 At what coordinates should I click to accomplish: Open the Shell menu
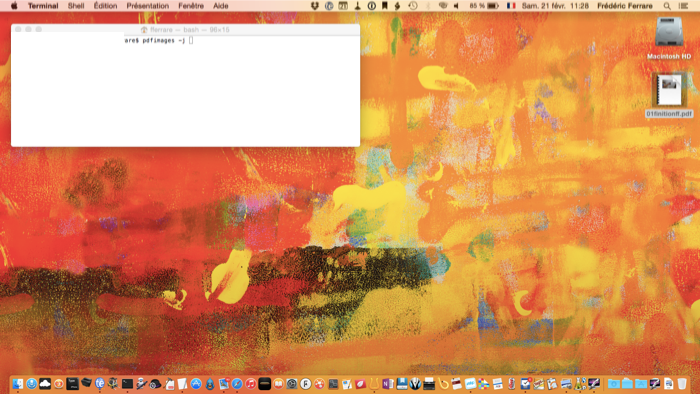click(76, 6)
